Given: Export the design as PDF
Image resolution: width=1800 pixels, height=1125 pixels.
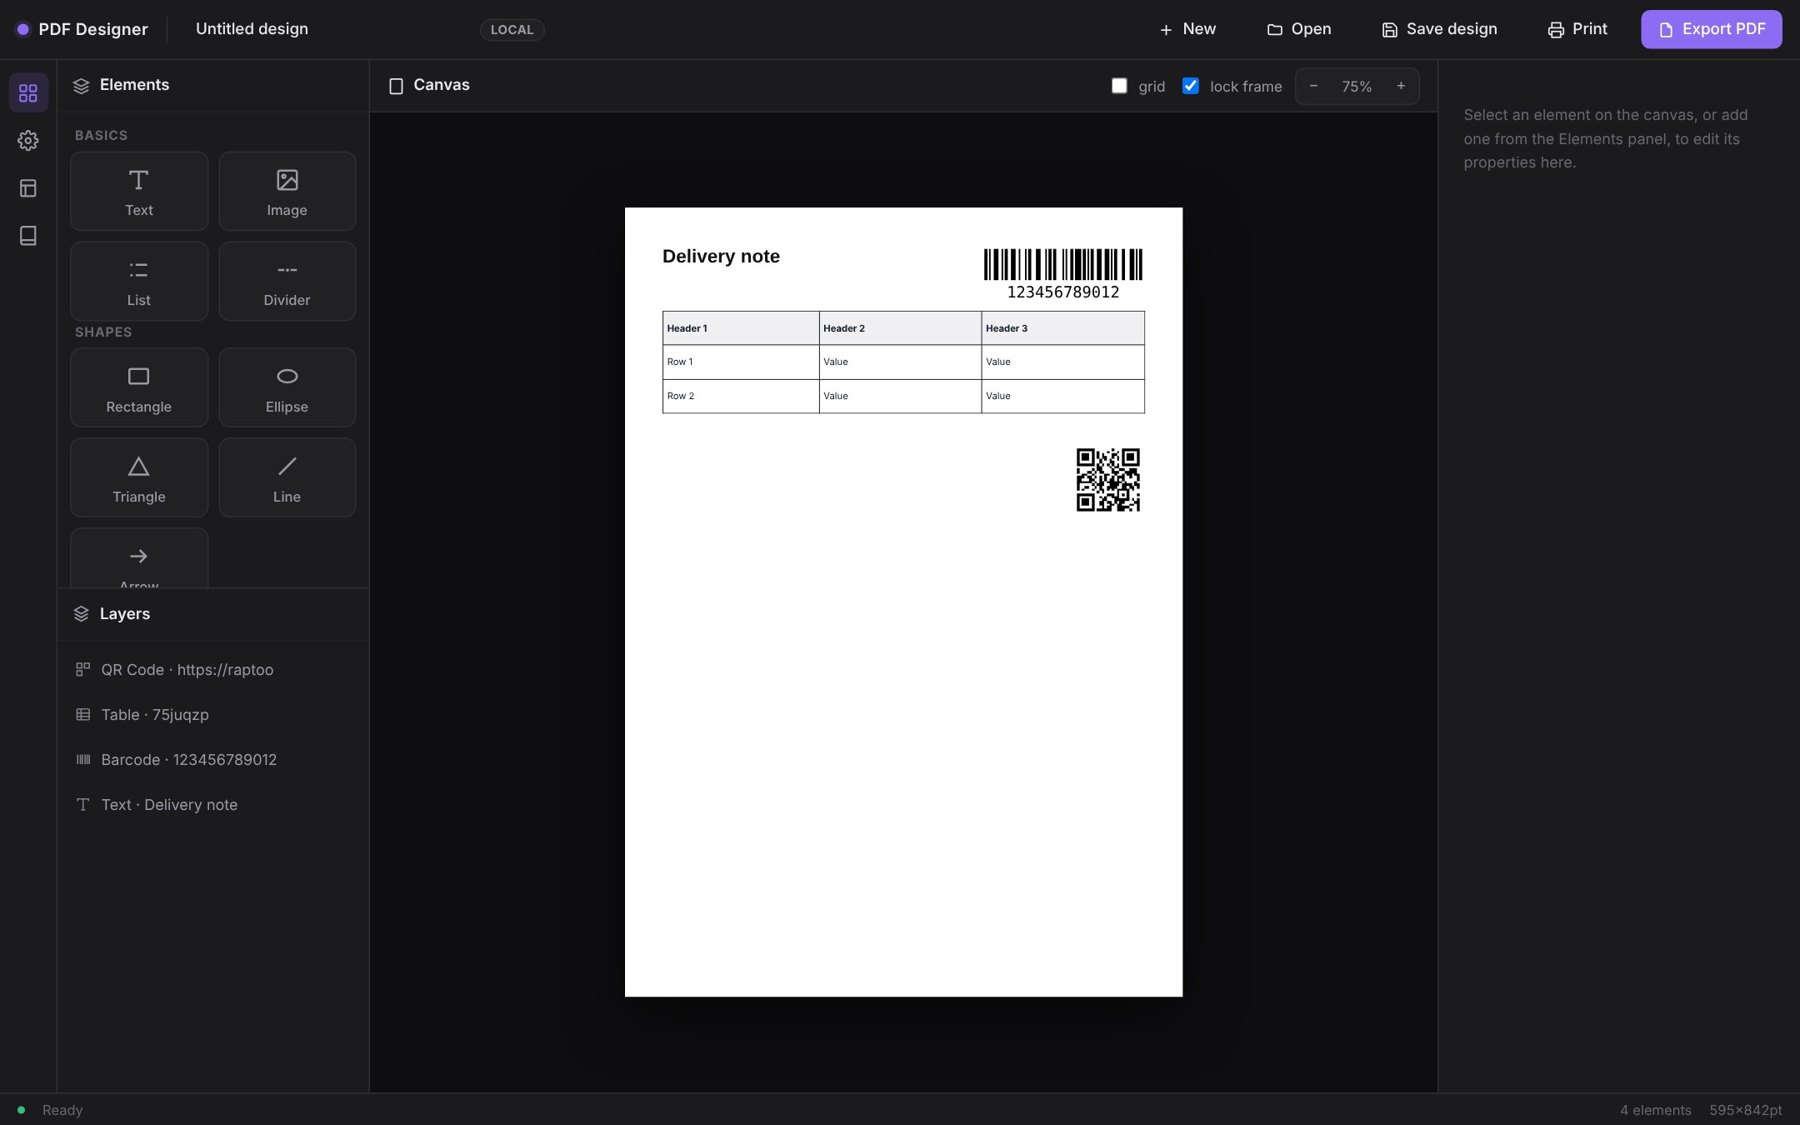Looking at the screenshot, I should (1711, 29).
